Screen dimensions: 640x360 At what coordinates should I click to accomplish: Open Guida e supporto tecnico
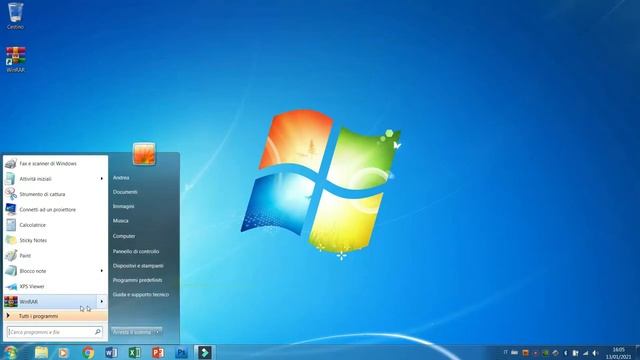pos(141,294)
